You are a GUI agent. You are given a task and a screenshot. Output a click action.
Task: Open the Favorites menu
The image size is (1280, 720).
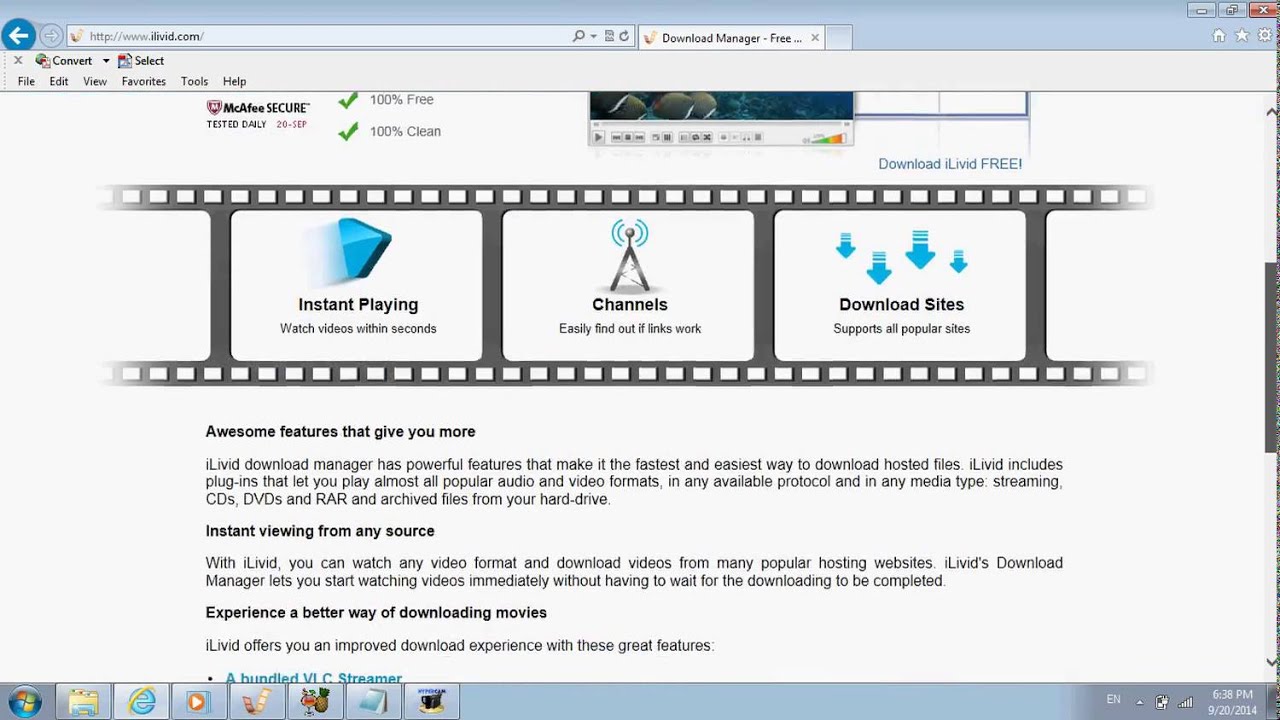pyautogui.click(x=144, y=82)
